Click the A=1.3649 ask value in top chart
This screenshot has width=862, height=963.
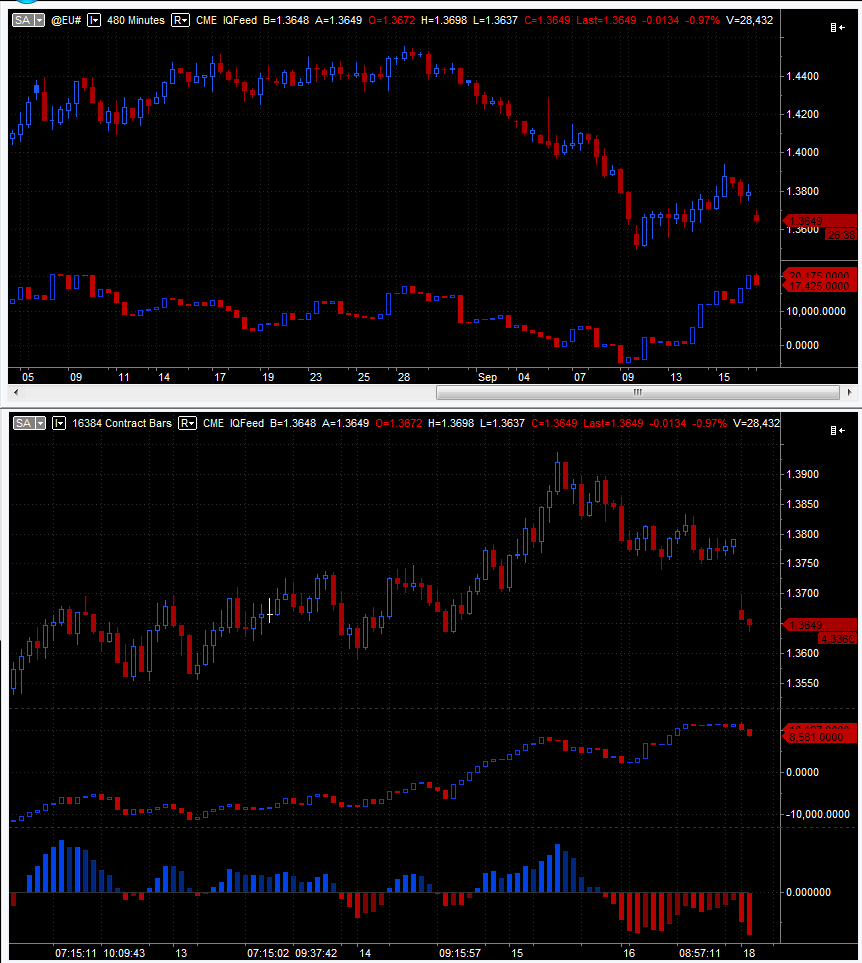tap(339, 20)
